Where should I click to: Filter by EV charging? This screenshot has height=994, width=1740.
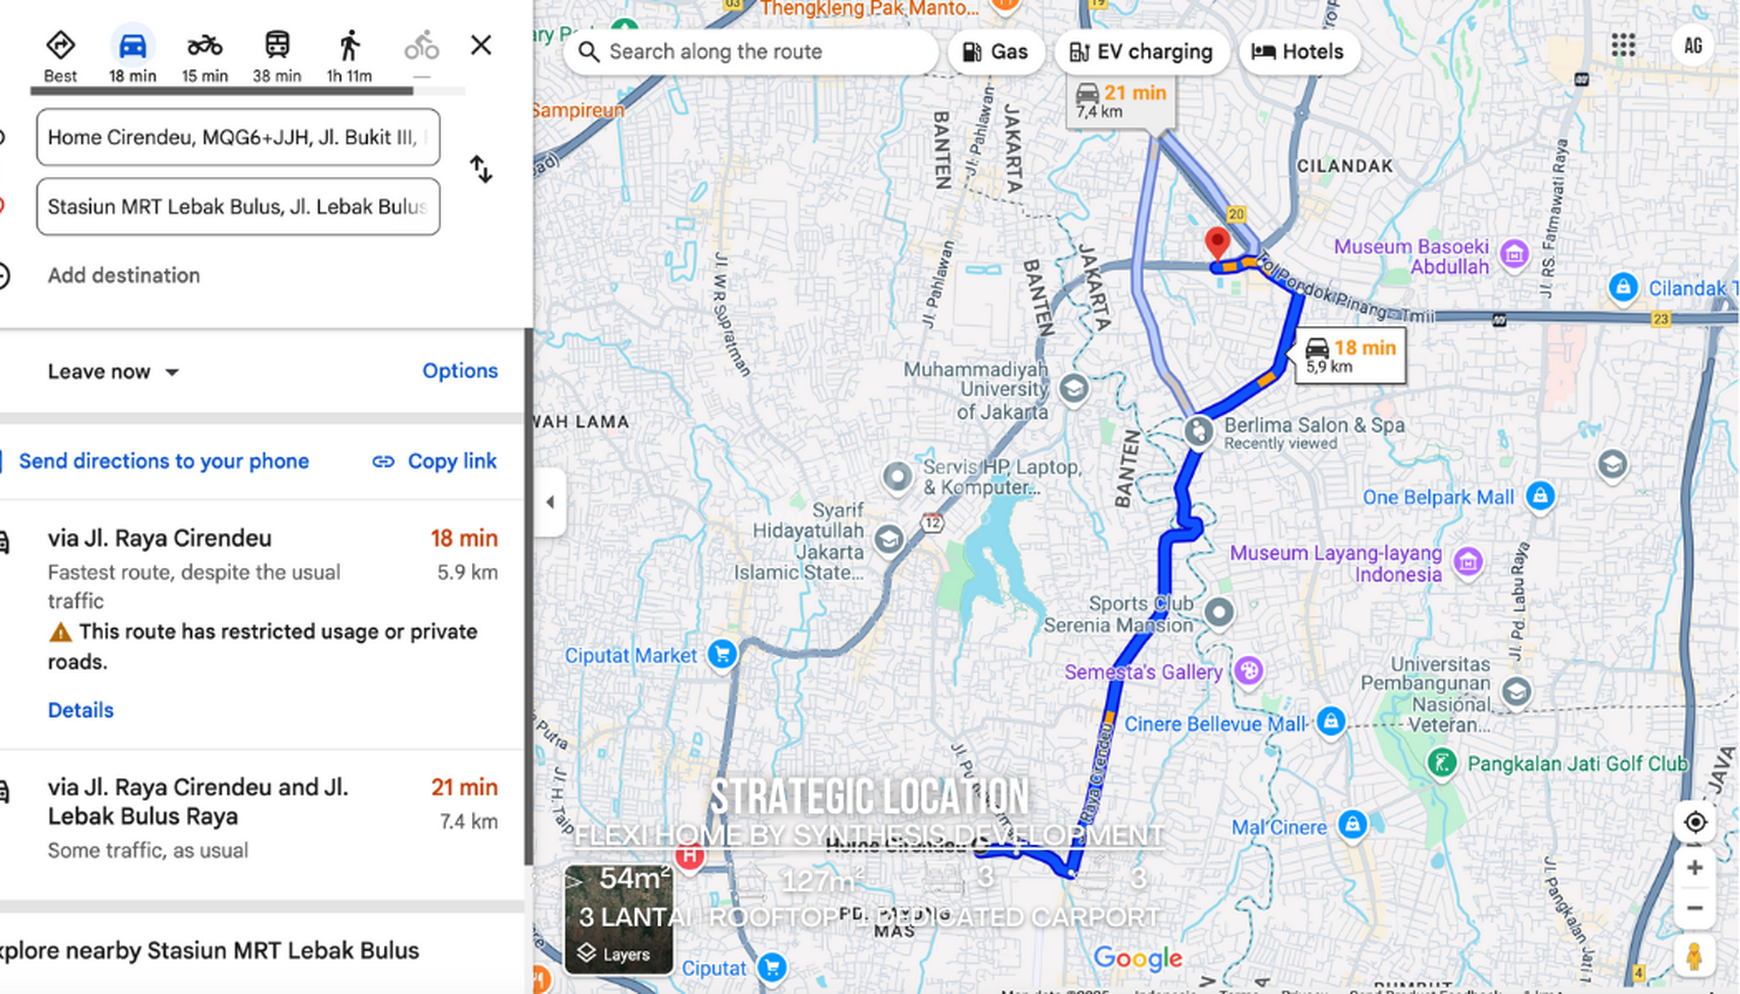(x=1141, y=52)
